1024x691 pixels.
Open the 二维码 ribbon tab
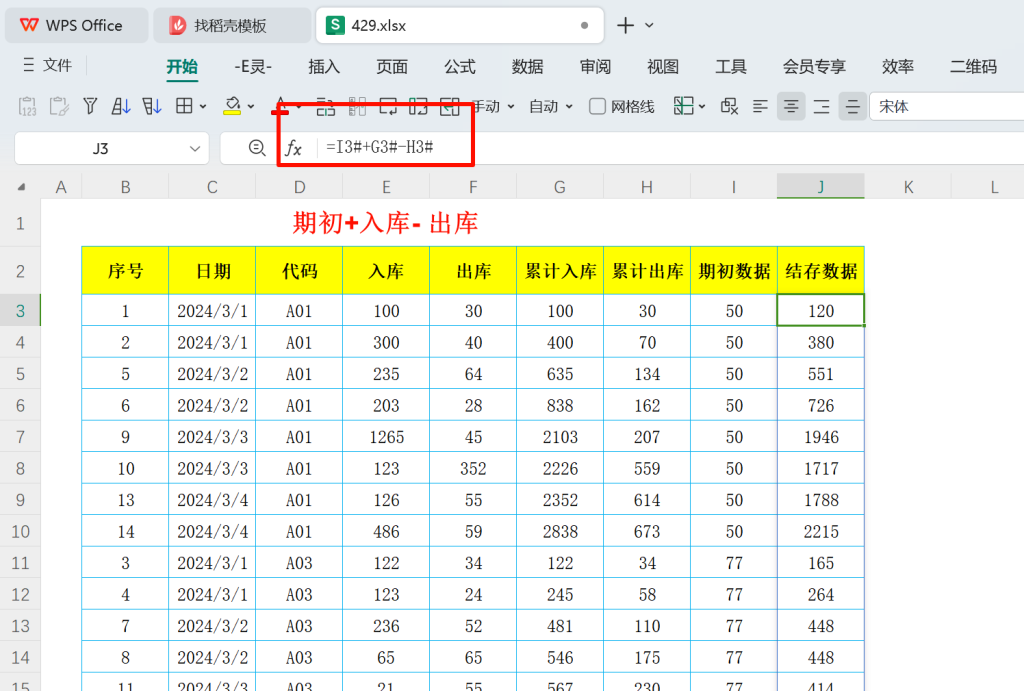point(973,67)
